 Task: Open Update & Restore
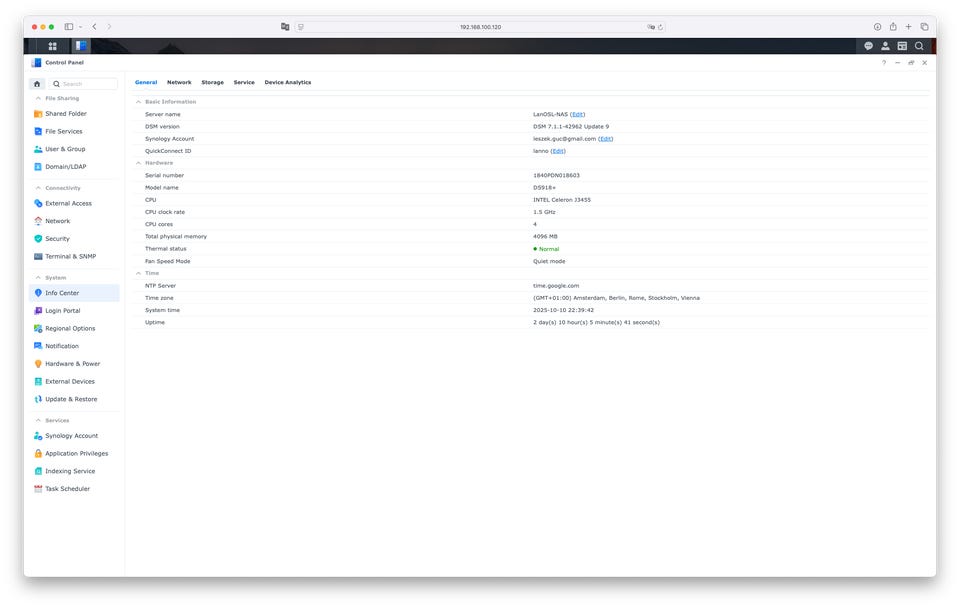(74, 399)
